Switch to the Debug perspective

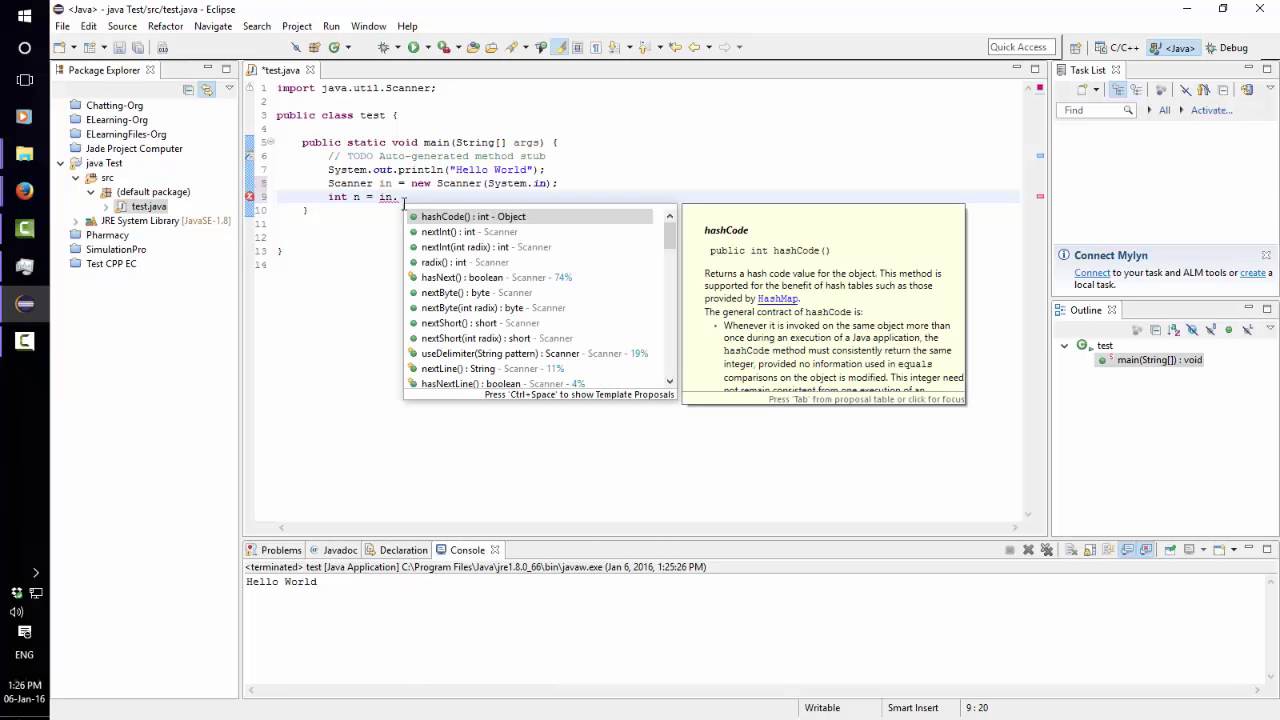pos(1226,47)
